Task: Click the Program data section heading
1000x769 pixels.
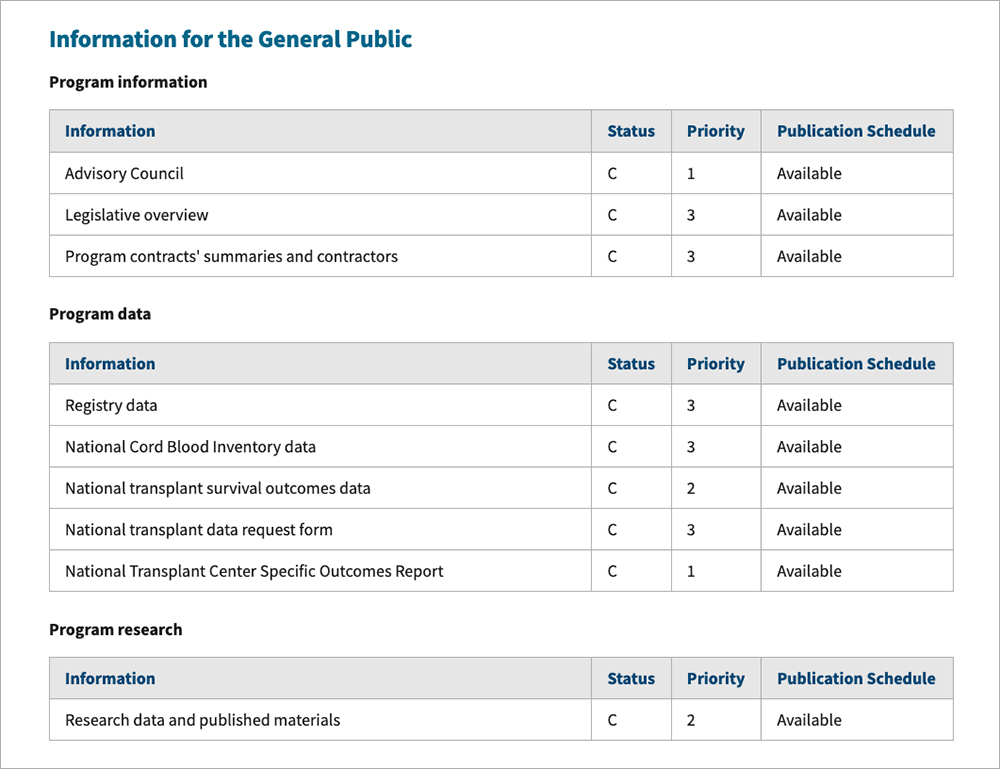Action: [100, 314]
